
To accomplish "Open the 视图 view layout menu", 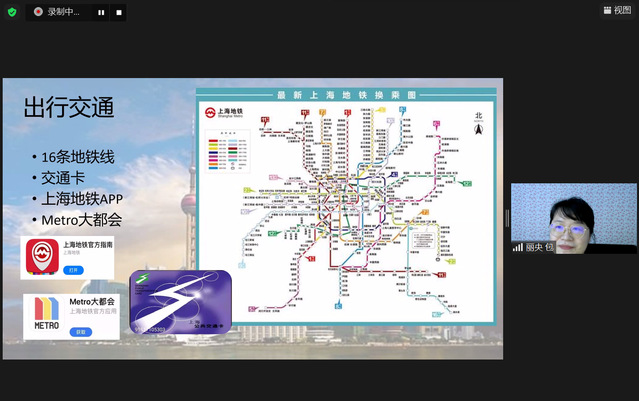I will pos(619,11).
